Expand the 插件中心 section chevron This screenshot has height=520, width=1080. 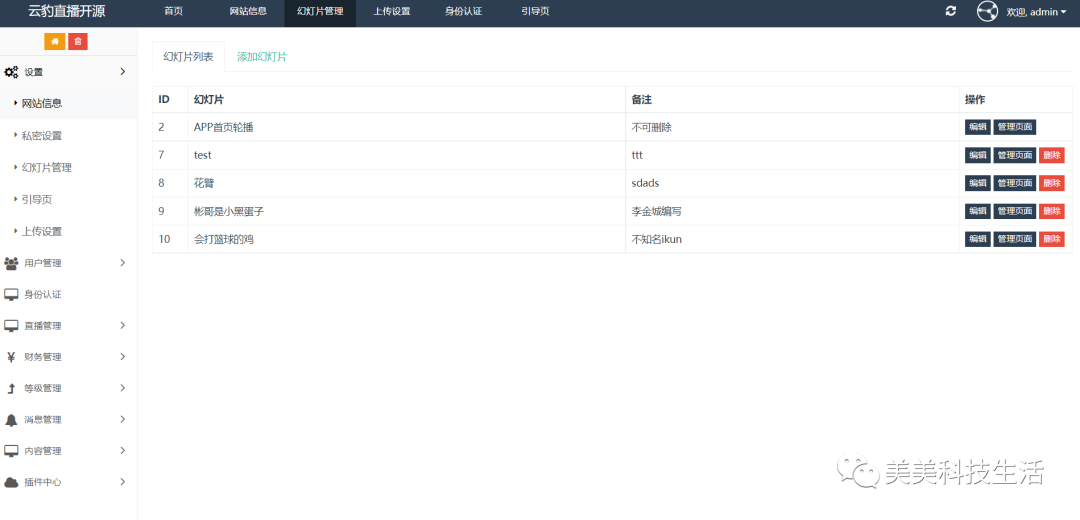pos(123,482)
